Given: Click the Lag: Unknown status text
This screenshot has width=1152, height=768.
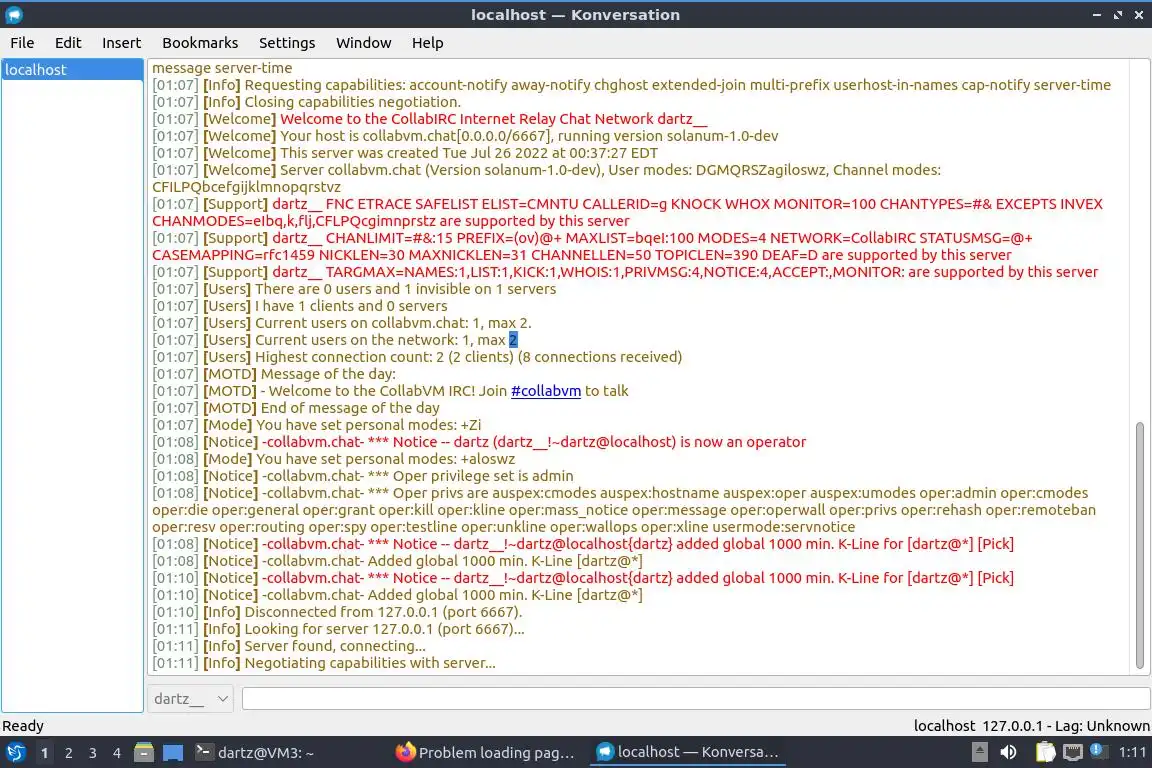Looking at the screenshot, I should pos(1103,725).
